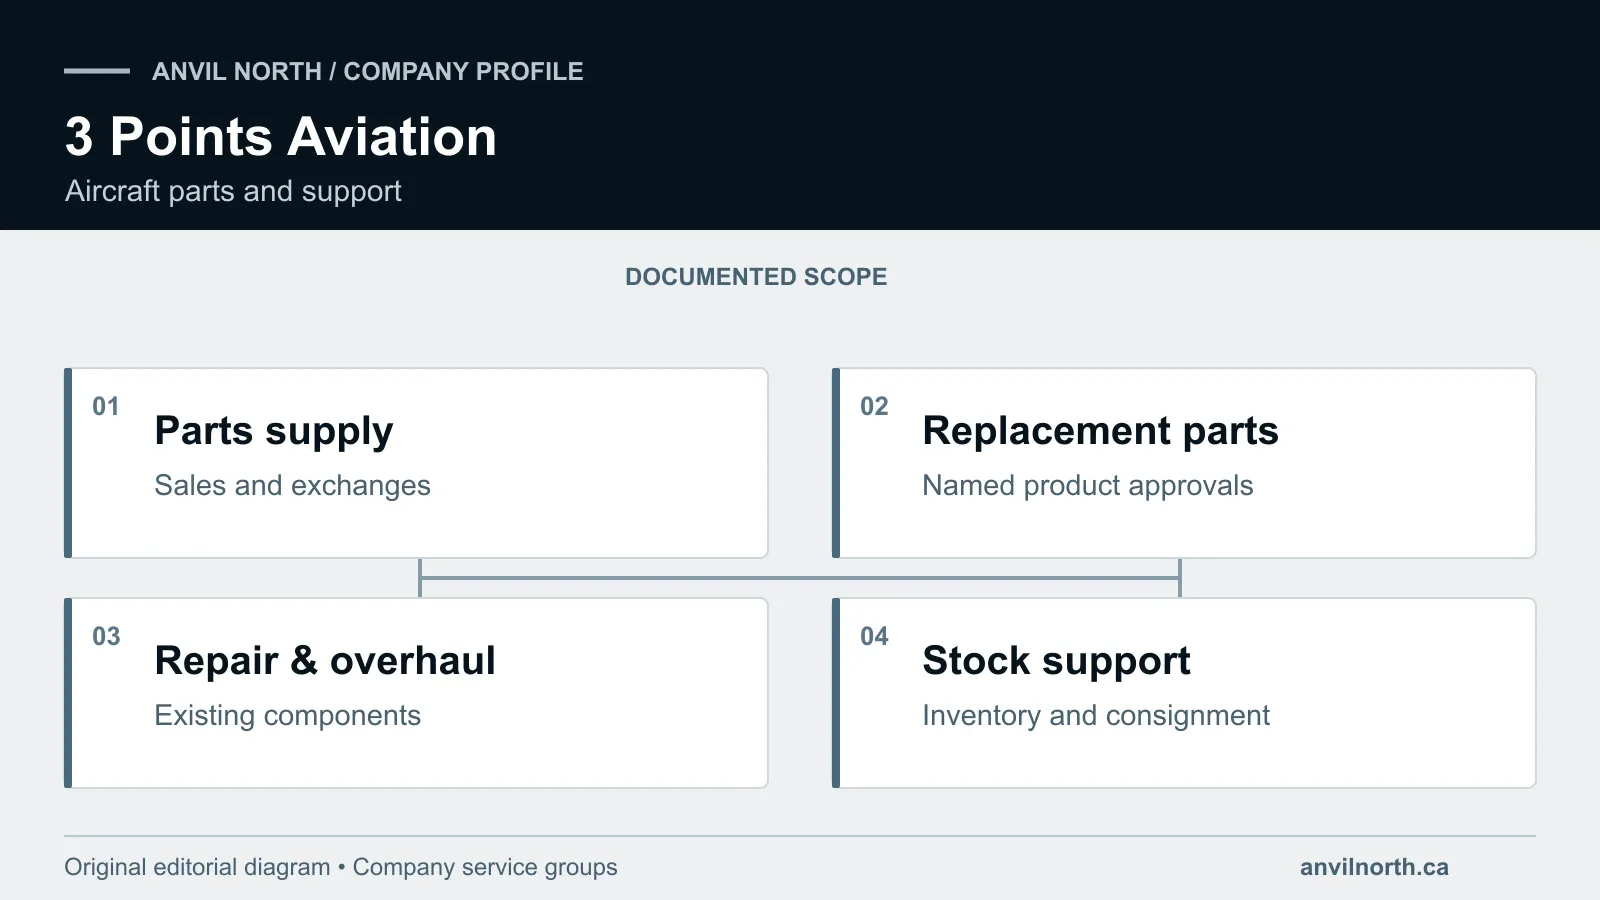Image resolution: width=1600 pixels, height=900 pixels.
Task: Click 'Sales and exchanges' description
Action: pyautogui.click(x=292, y=486)
